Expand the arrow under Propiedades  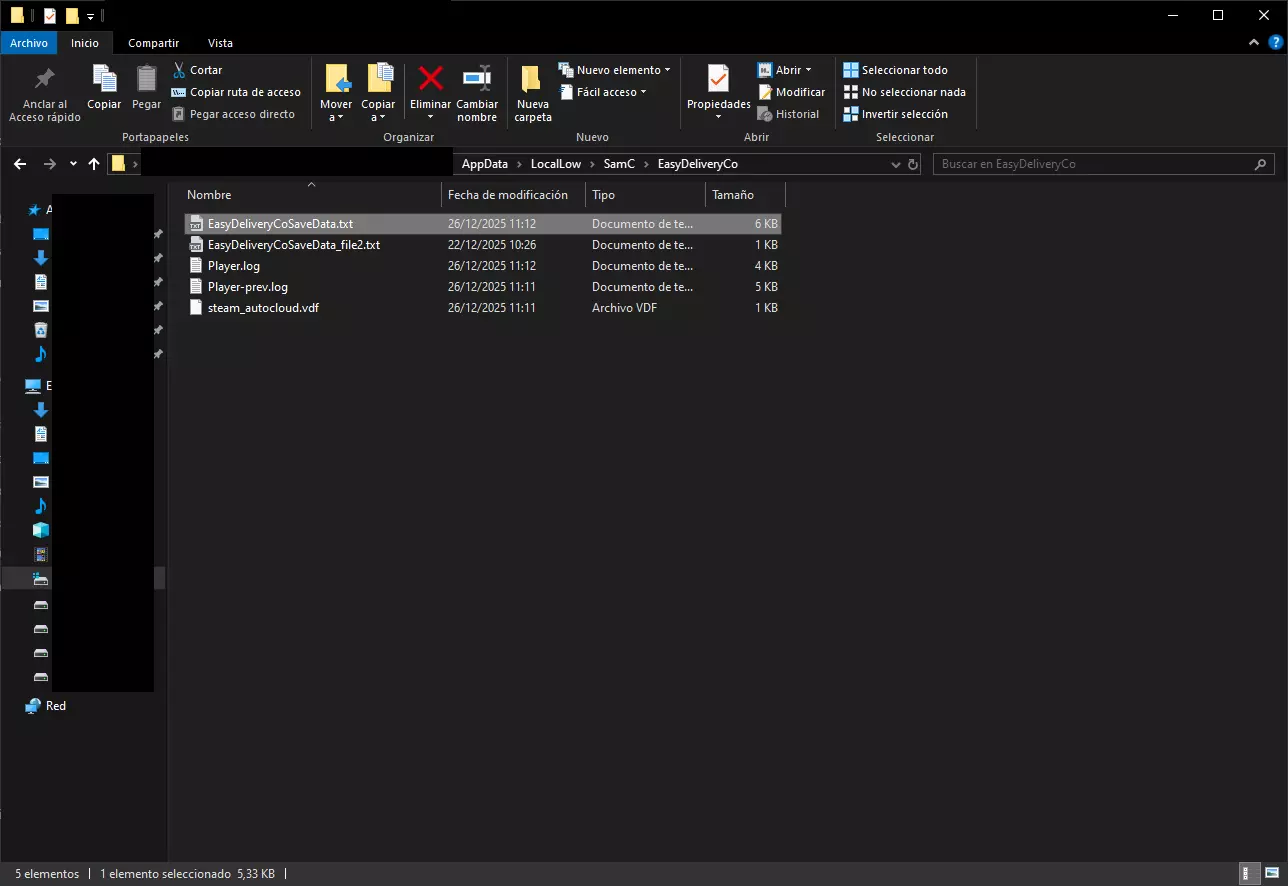718,117
